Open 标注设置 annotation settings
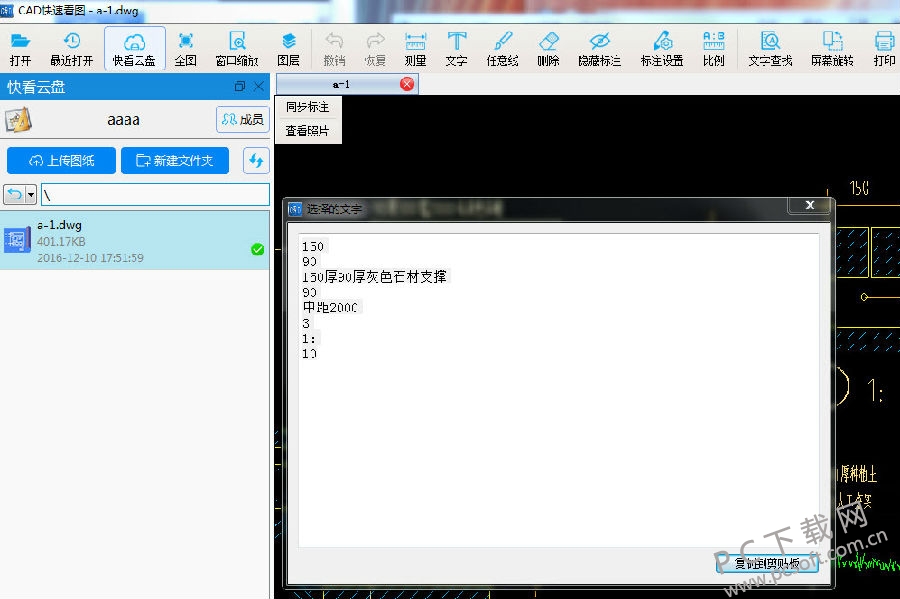Screen dimensions: 900x599 pyautogui.click(x=662, y=49)
